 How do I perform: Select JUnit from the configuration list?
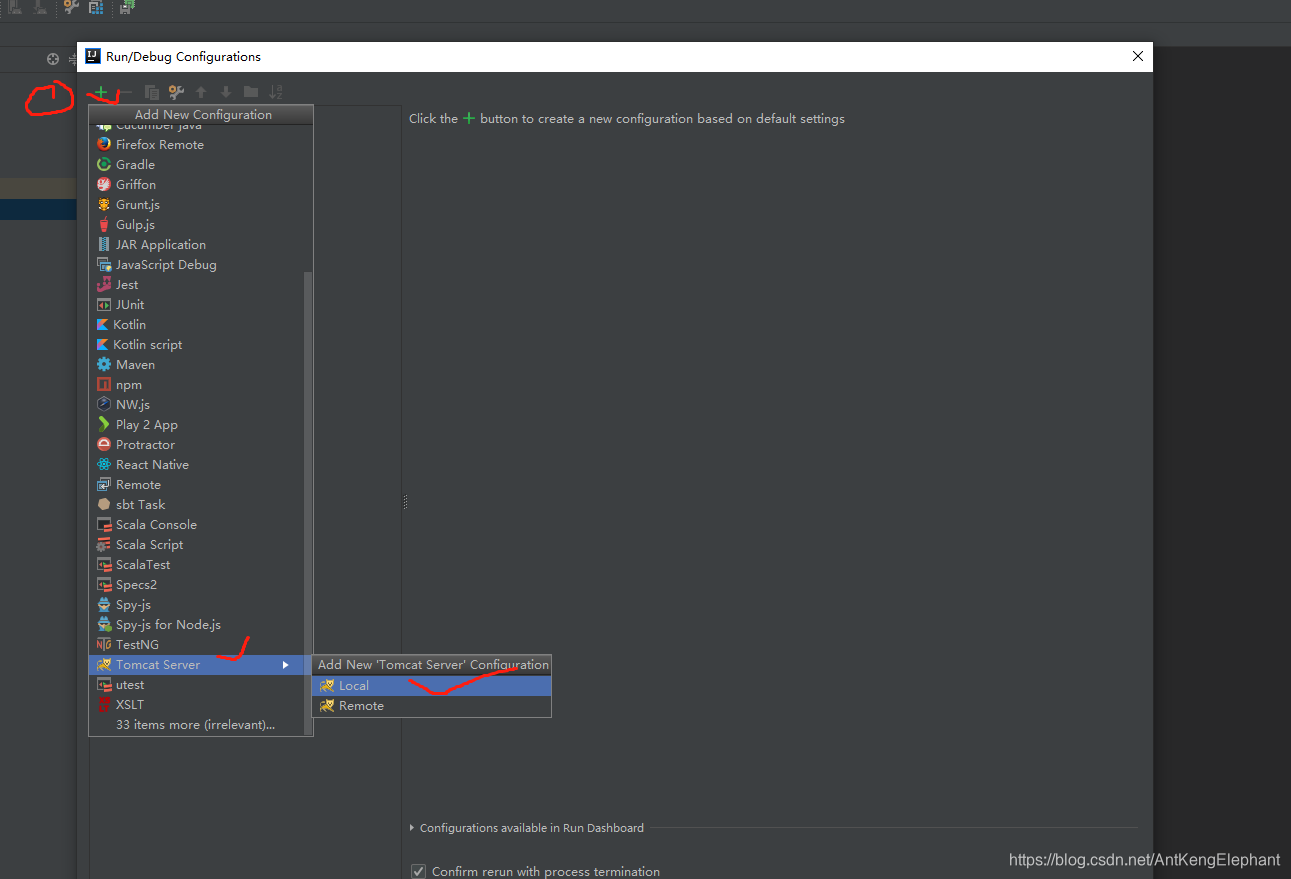pyautogui.click(x=196, y=304)
